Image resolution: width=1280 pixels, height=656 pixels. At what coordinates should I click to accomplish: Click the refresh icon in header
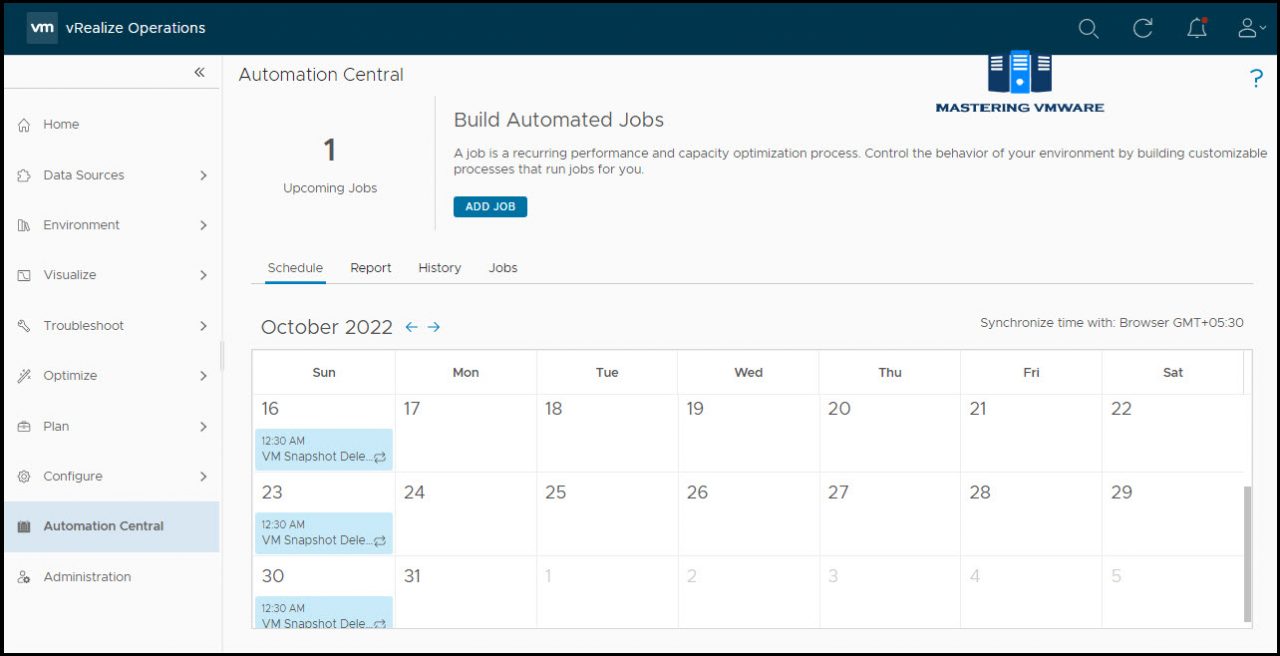click(x=1143, y=28)
